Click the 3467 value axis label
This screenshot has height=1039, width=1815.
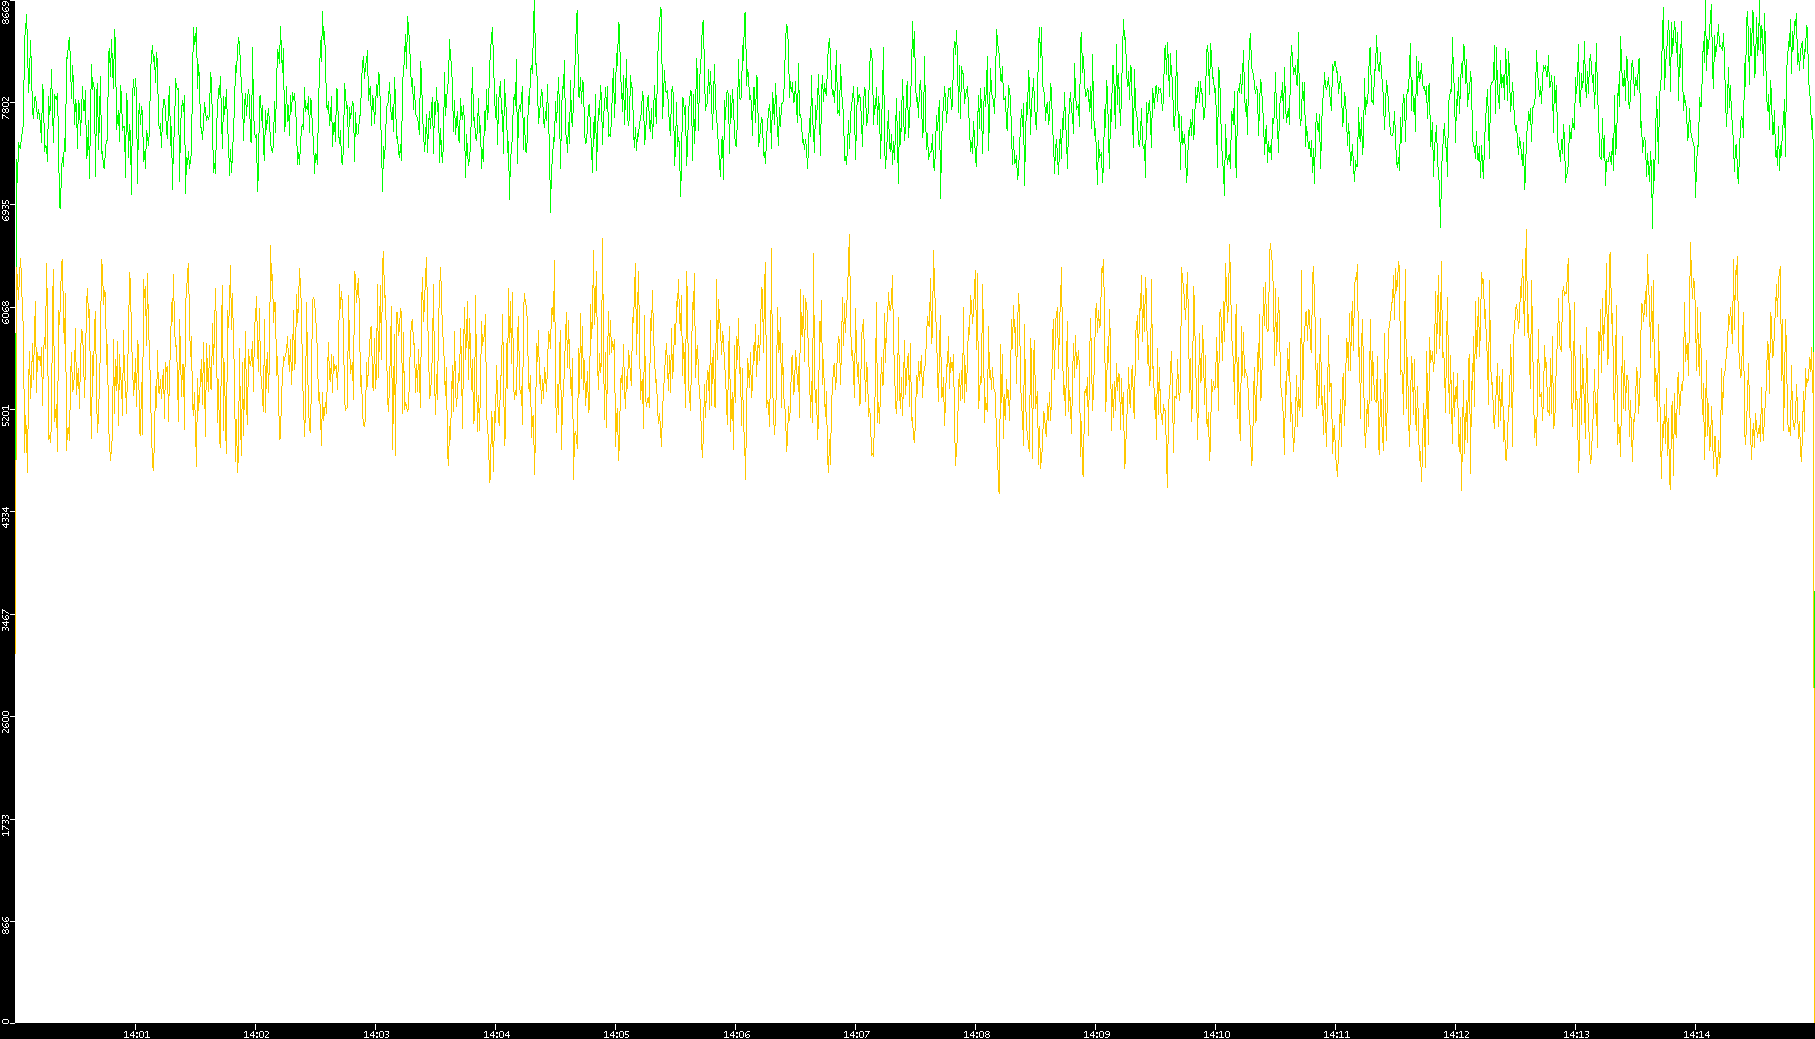tap(7, 619)
